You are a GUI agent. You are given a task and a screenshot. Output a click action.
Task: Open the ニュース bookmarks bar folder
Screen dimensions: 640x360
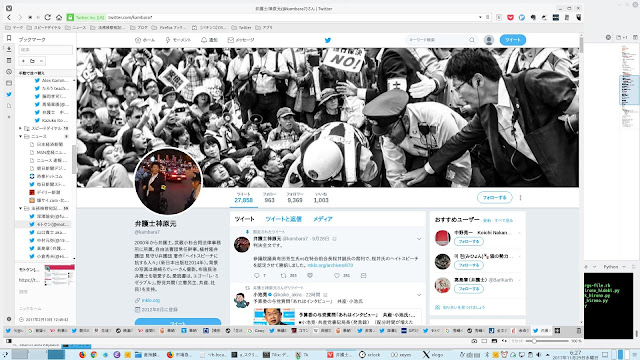click(76, 28)
